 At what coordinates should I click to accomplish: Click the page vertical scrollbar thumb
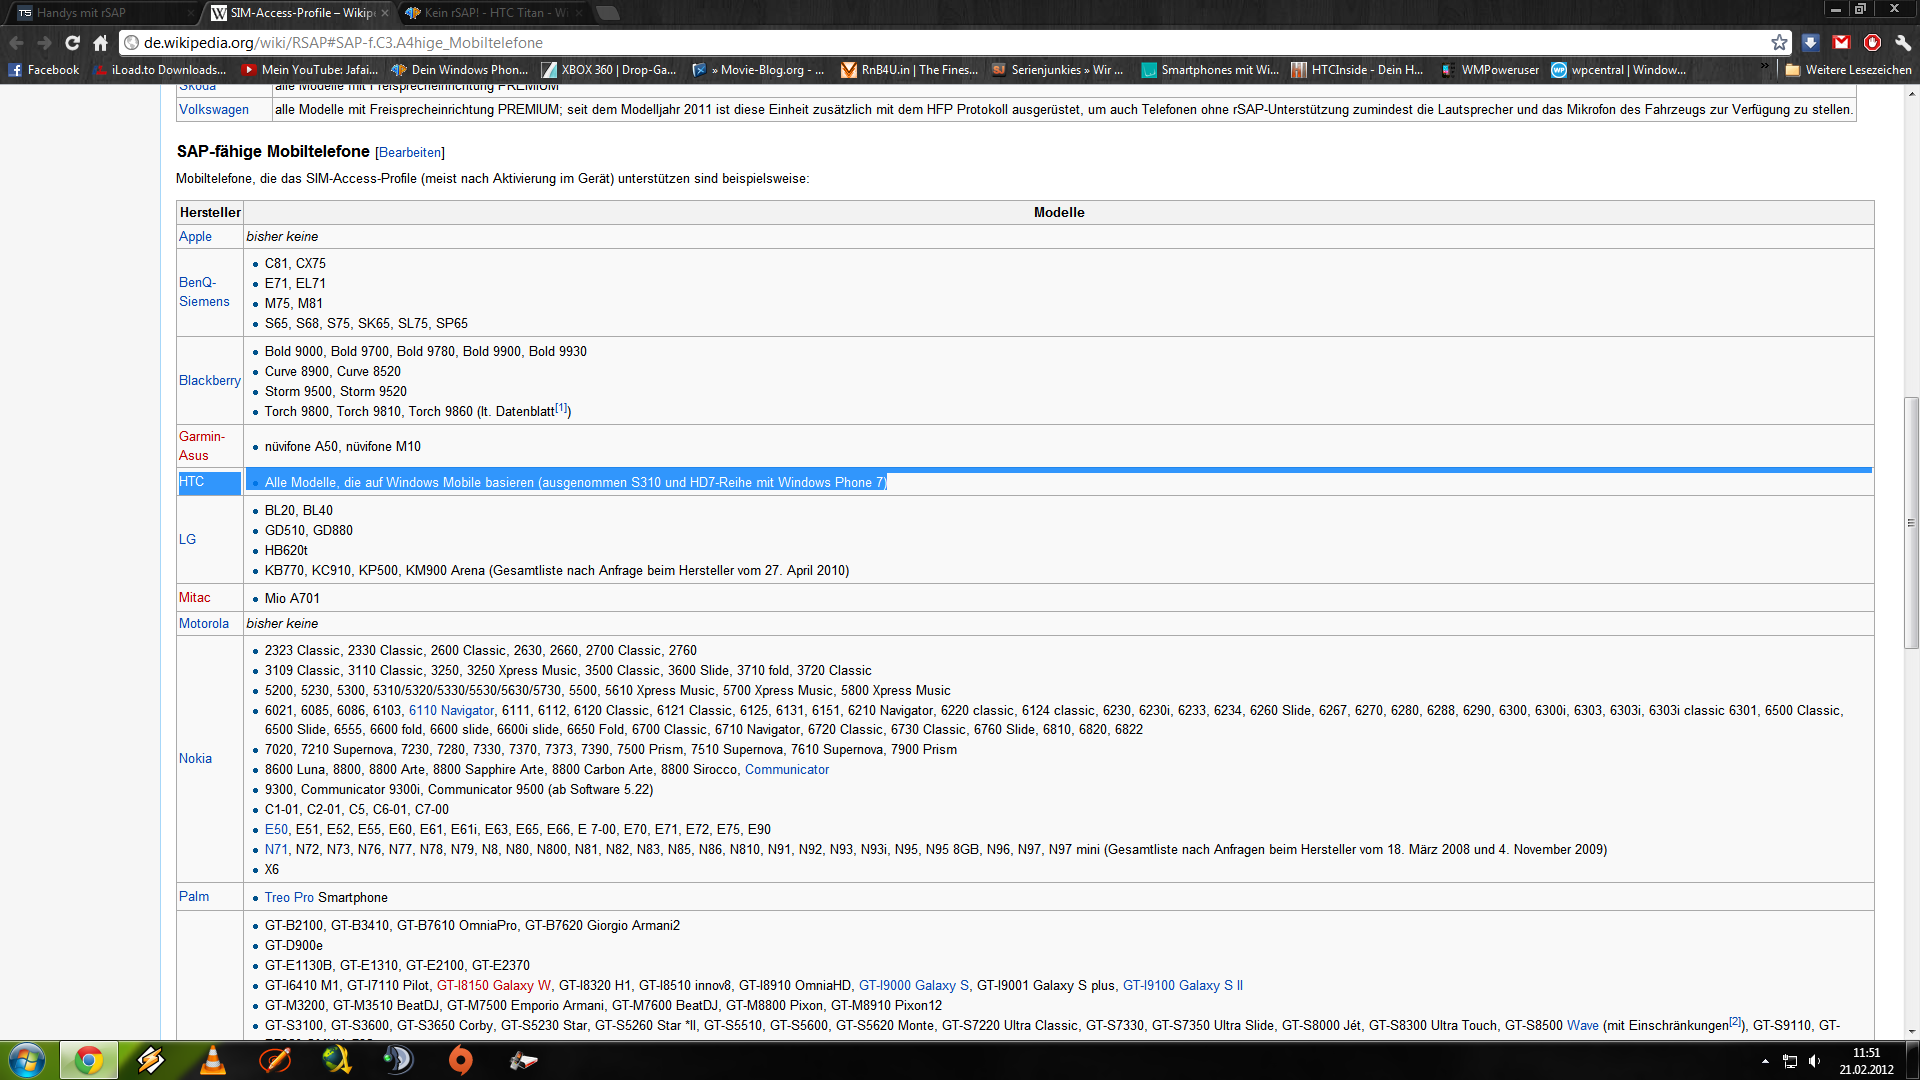pyautogui.click(x=1911, y=523)
